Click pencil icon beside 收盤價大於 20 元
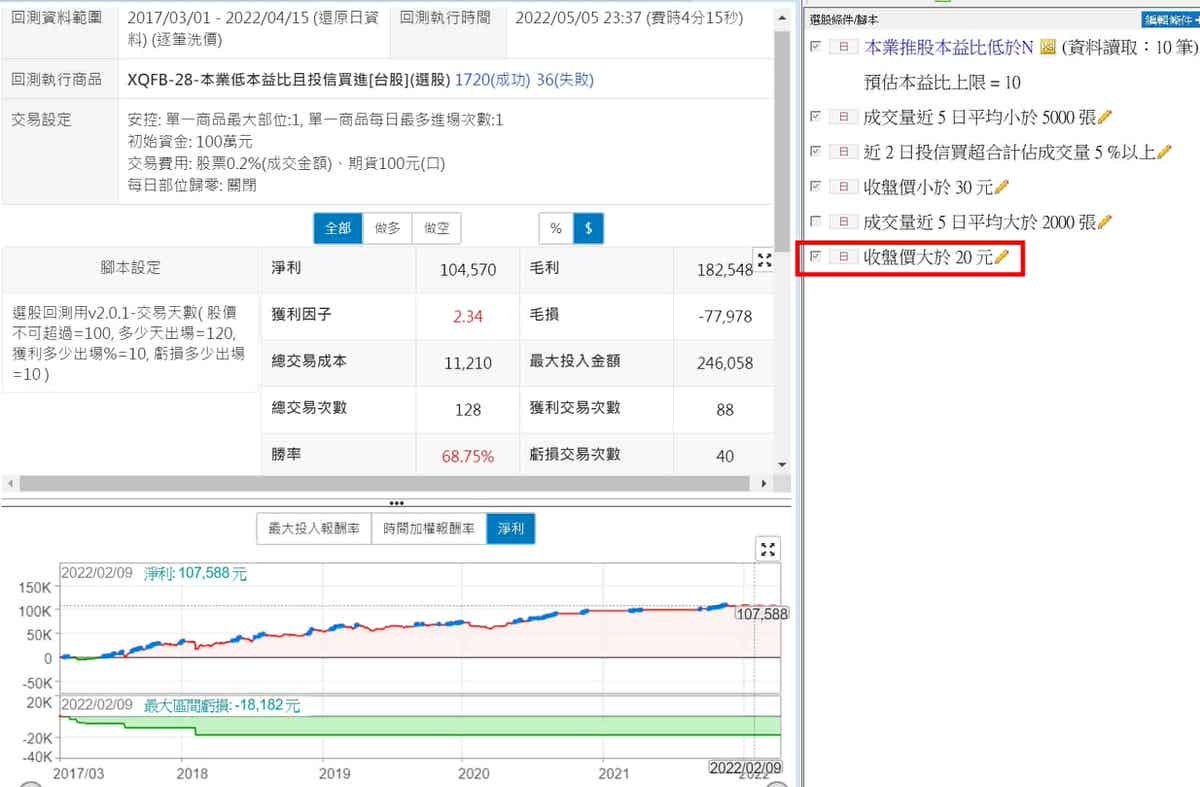Screen dimensions: 1200x787 pyautogui.click(x=1002, y=258)
